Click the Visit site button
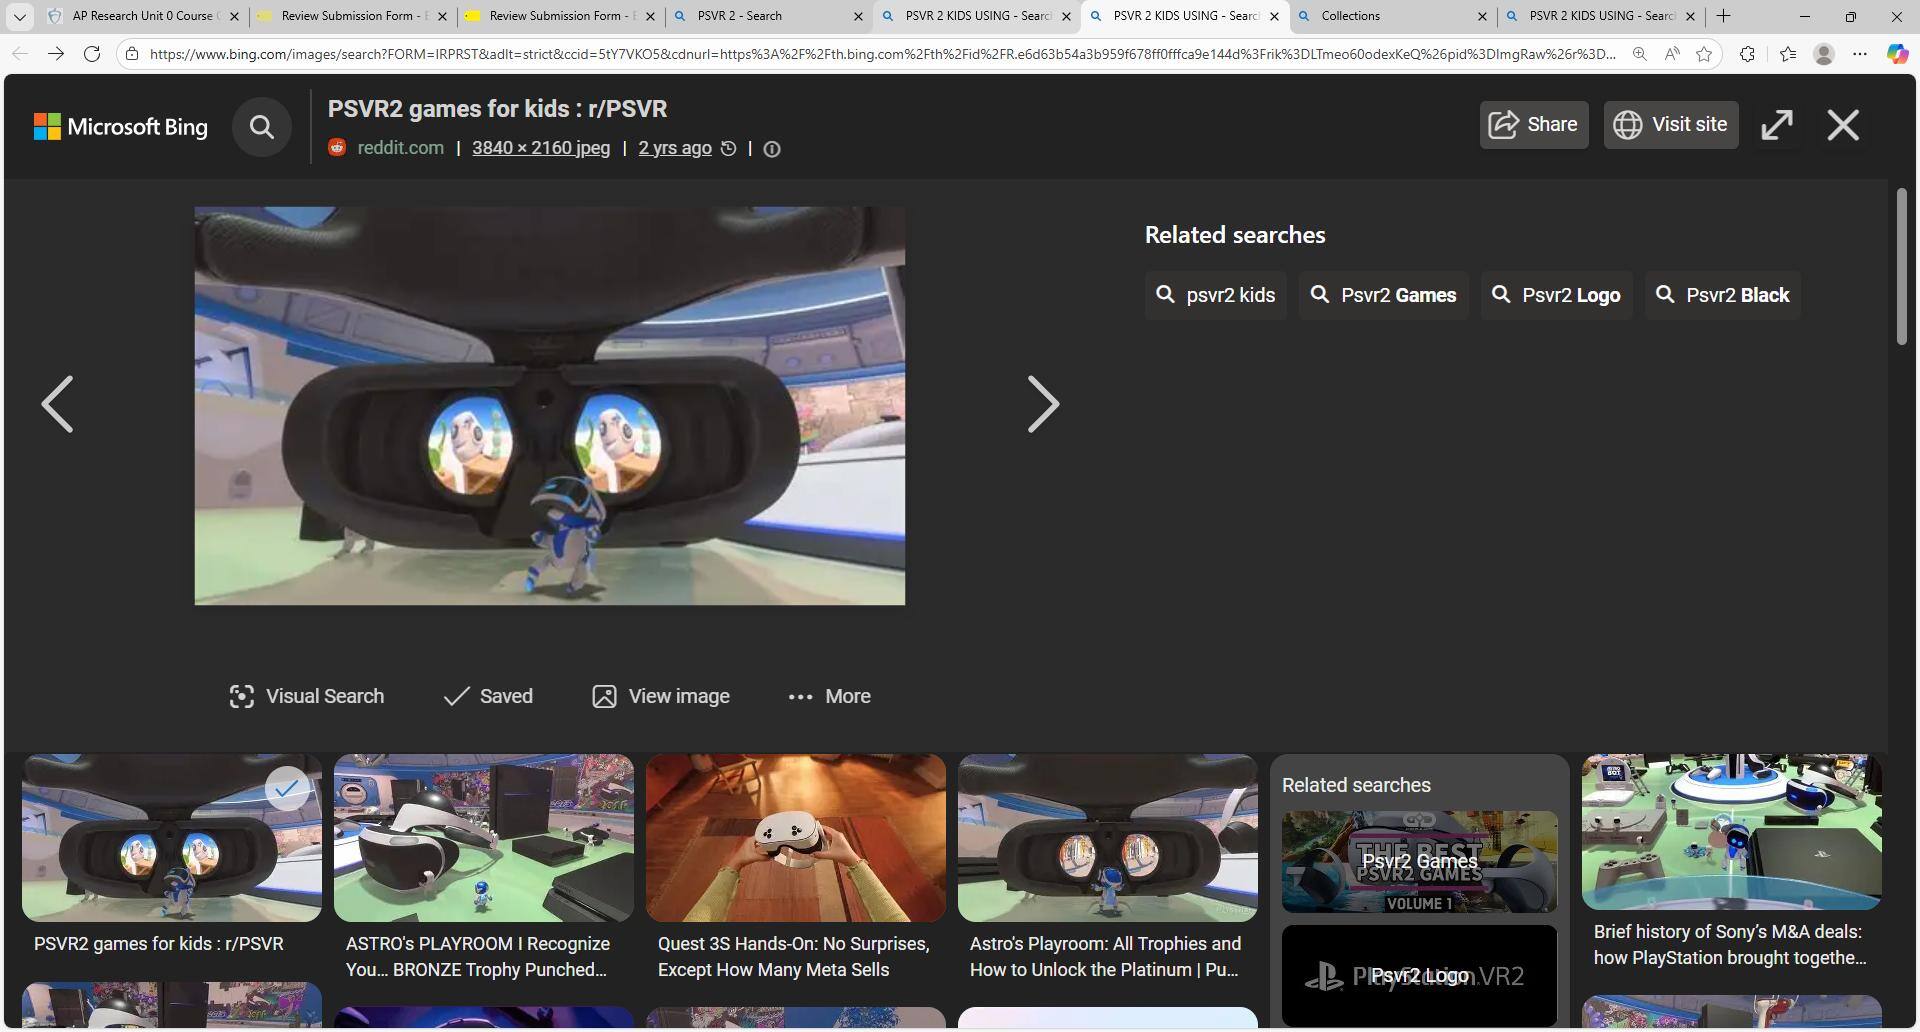 click(x=1670, y=125)
